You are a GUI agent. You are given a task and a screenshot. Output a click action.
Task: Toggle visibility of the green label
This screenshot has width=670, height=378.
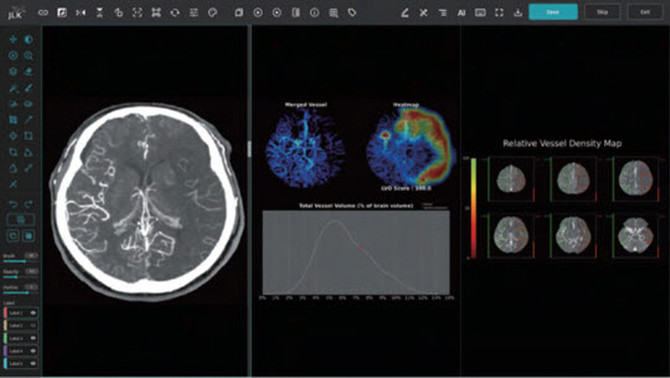click(x=33, y=338)
